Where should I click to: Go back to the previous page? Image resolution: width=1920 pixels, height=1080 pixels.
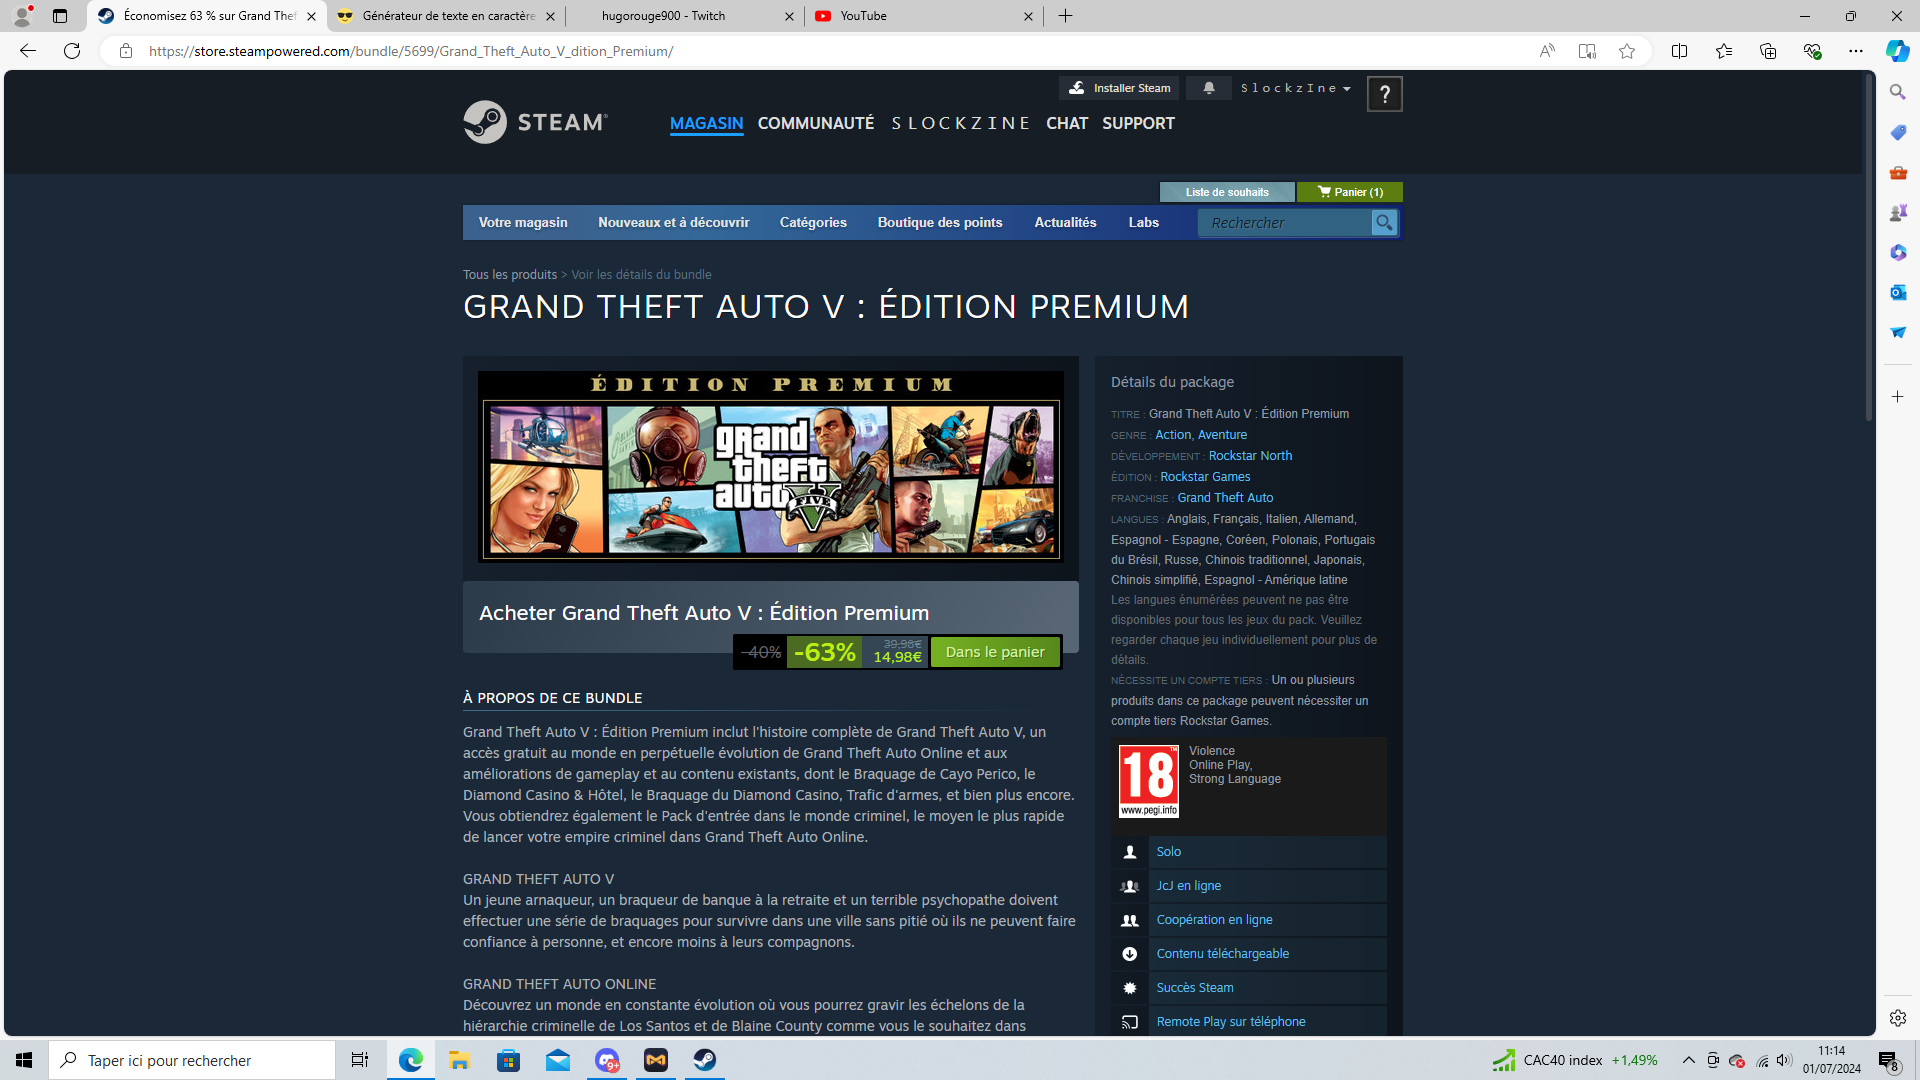click(x=28, y=51)
